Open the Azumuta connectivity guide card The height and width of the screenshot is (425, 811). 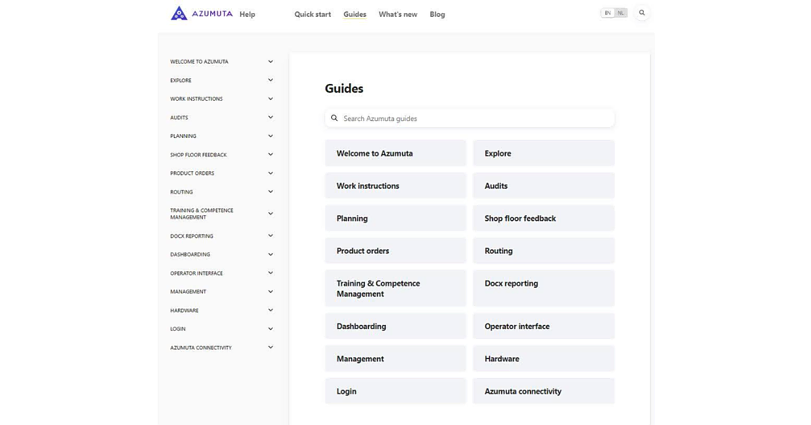[x=544, y=391]
